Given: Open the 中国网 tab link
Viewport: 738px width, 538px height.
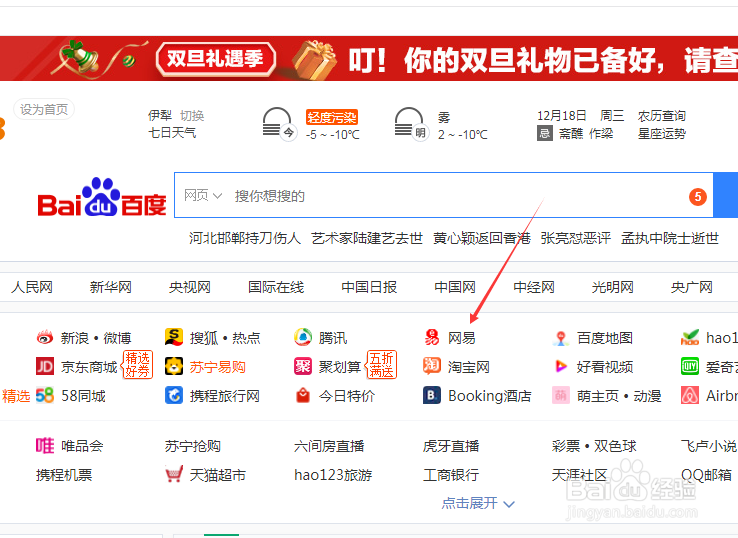Looking at the screenshot, I should 455,287.
